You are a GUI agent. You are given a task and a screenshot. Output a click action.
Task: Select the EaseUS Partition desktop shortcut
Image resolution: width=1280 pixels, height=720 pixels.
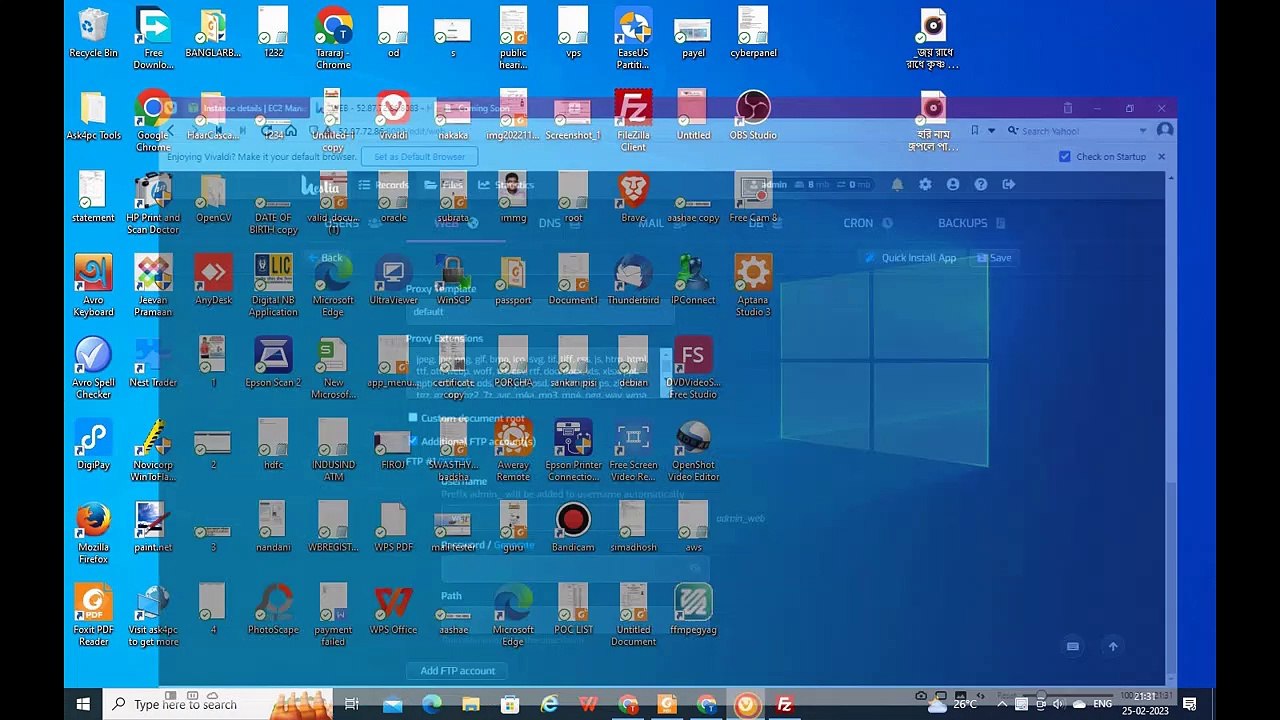633,40
